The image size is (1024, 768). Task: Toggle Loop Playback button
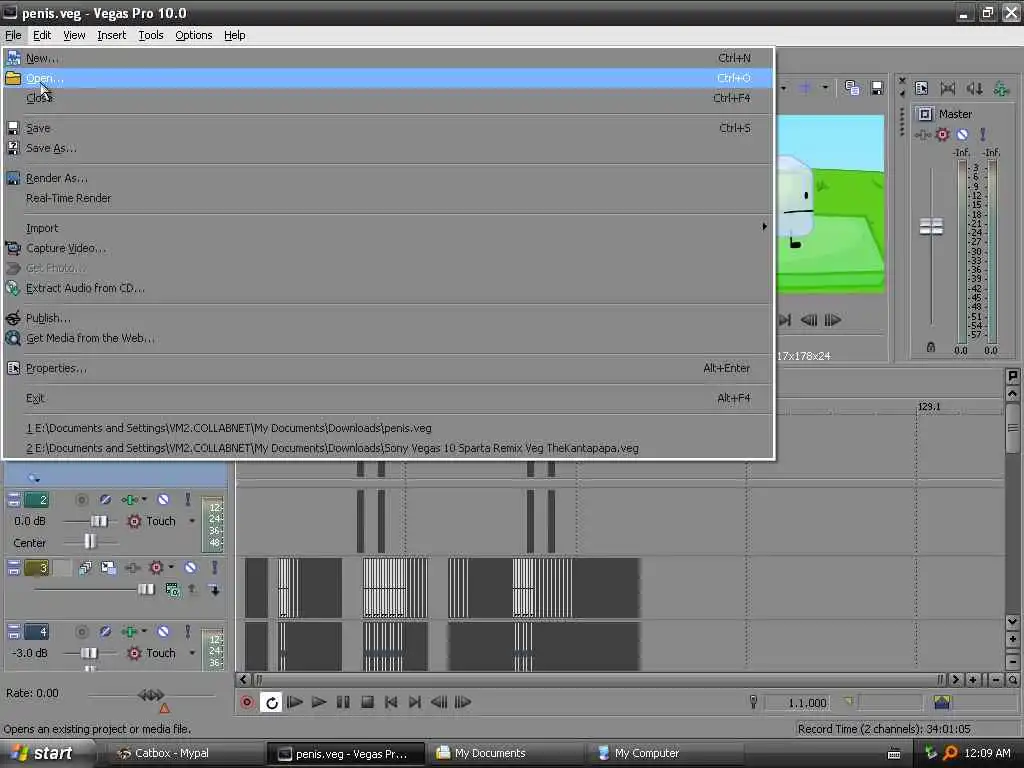click(271, 703)
